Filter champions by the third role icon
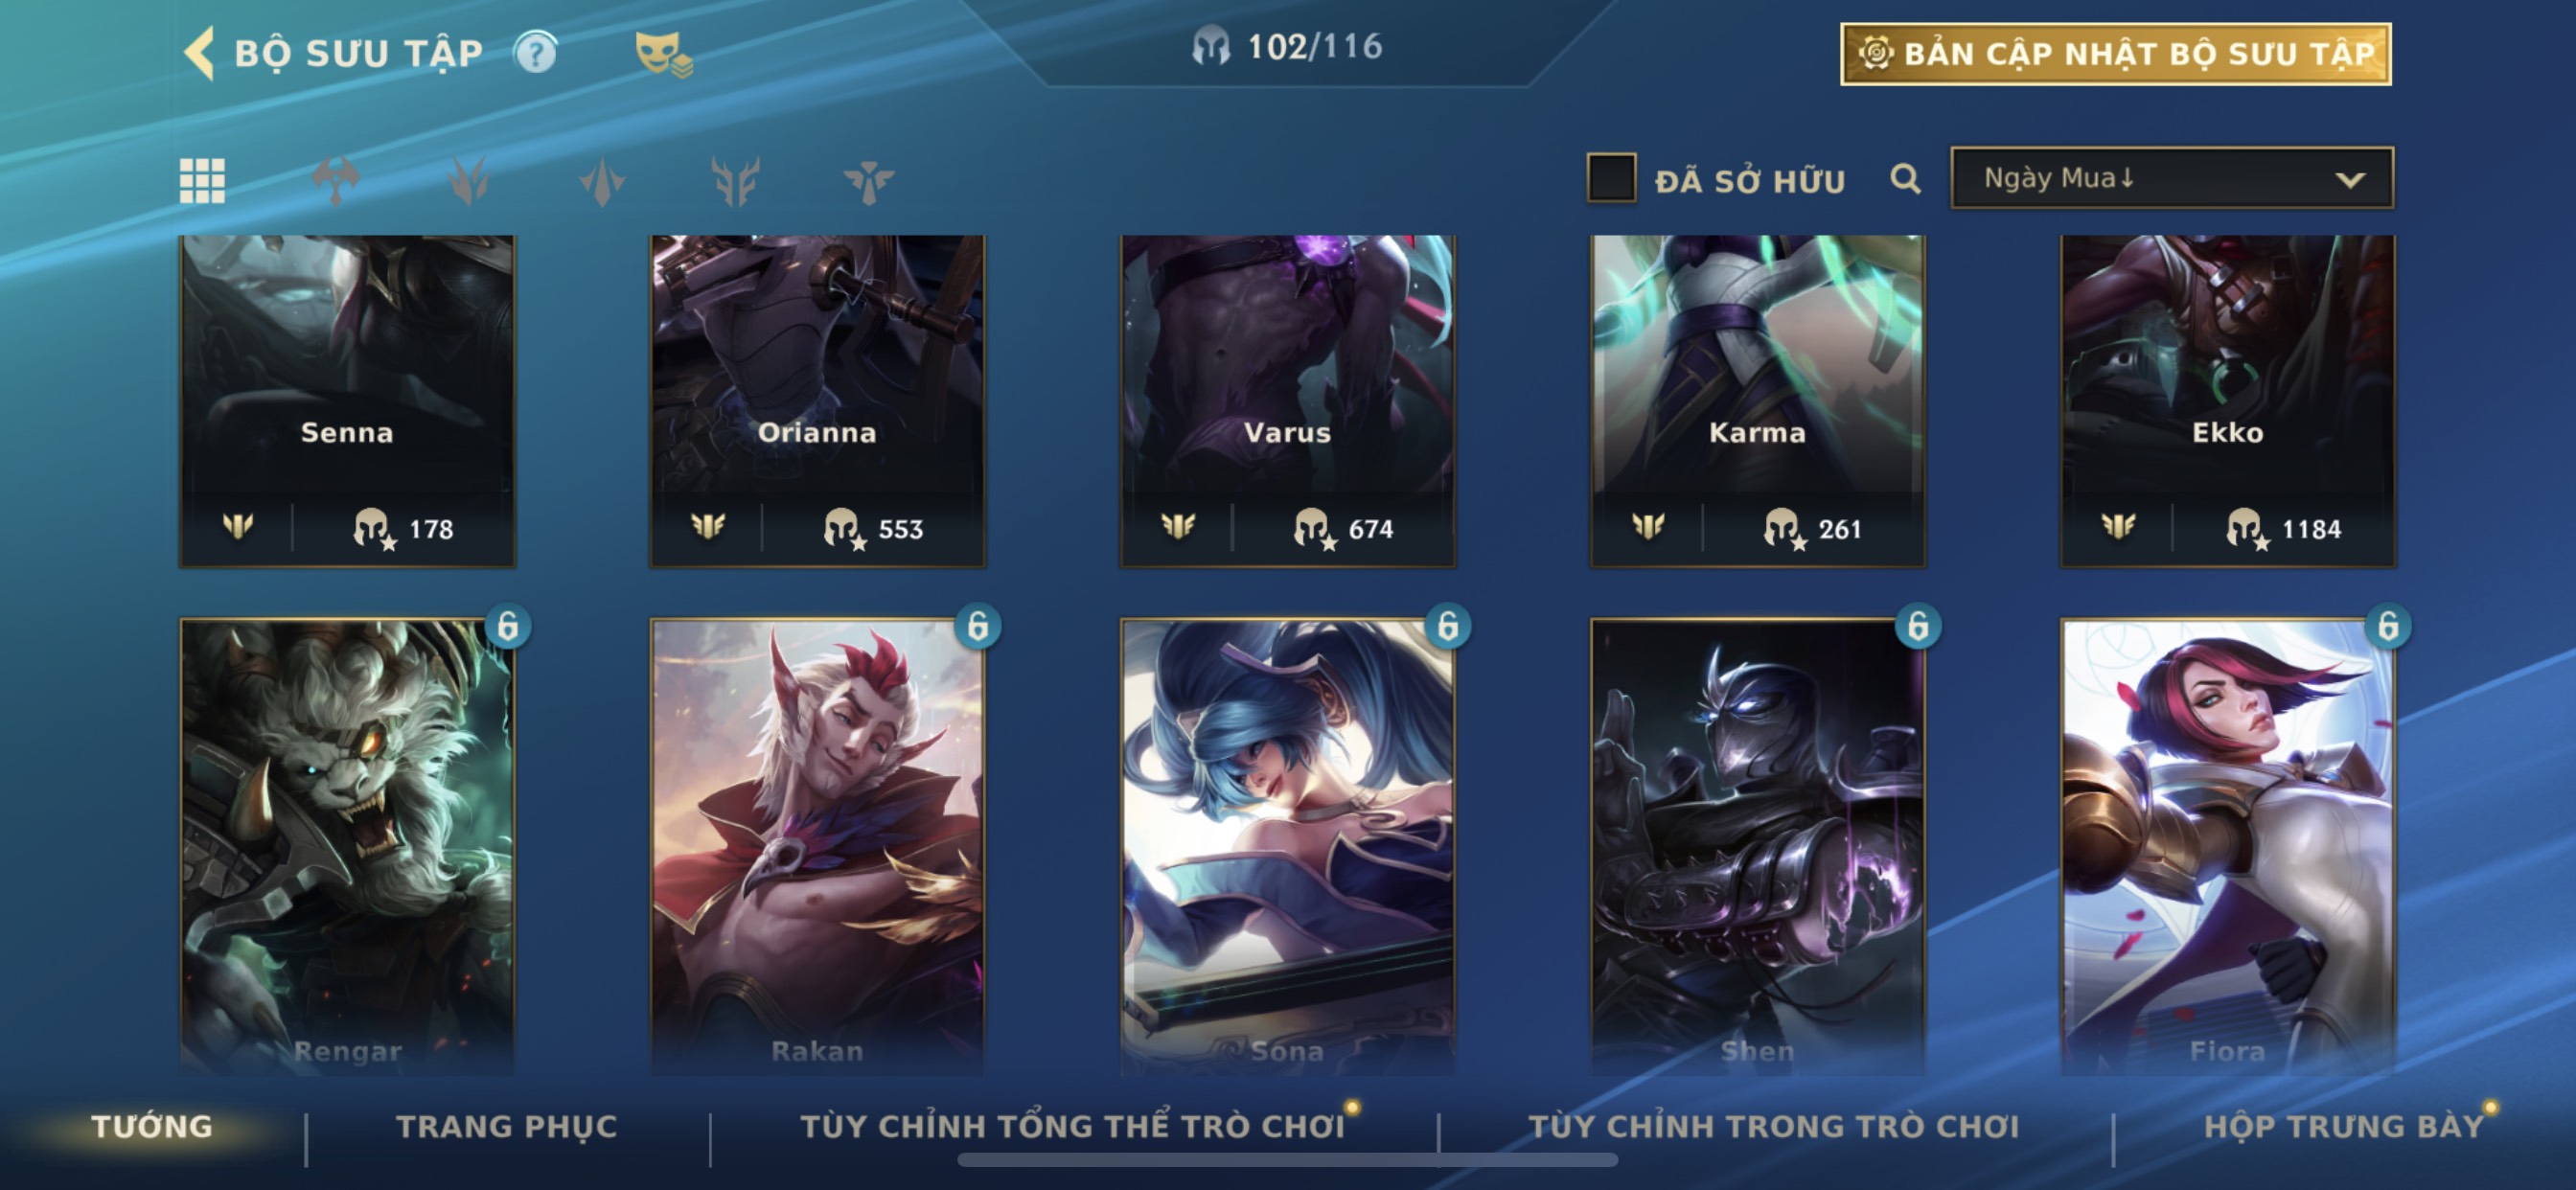 602,181
